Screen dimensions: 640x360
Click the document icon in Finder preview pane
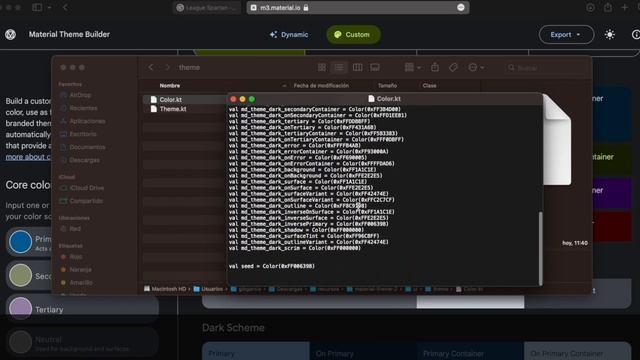click(557, 141)
